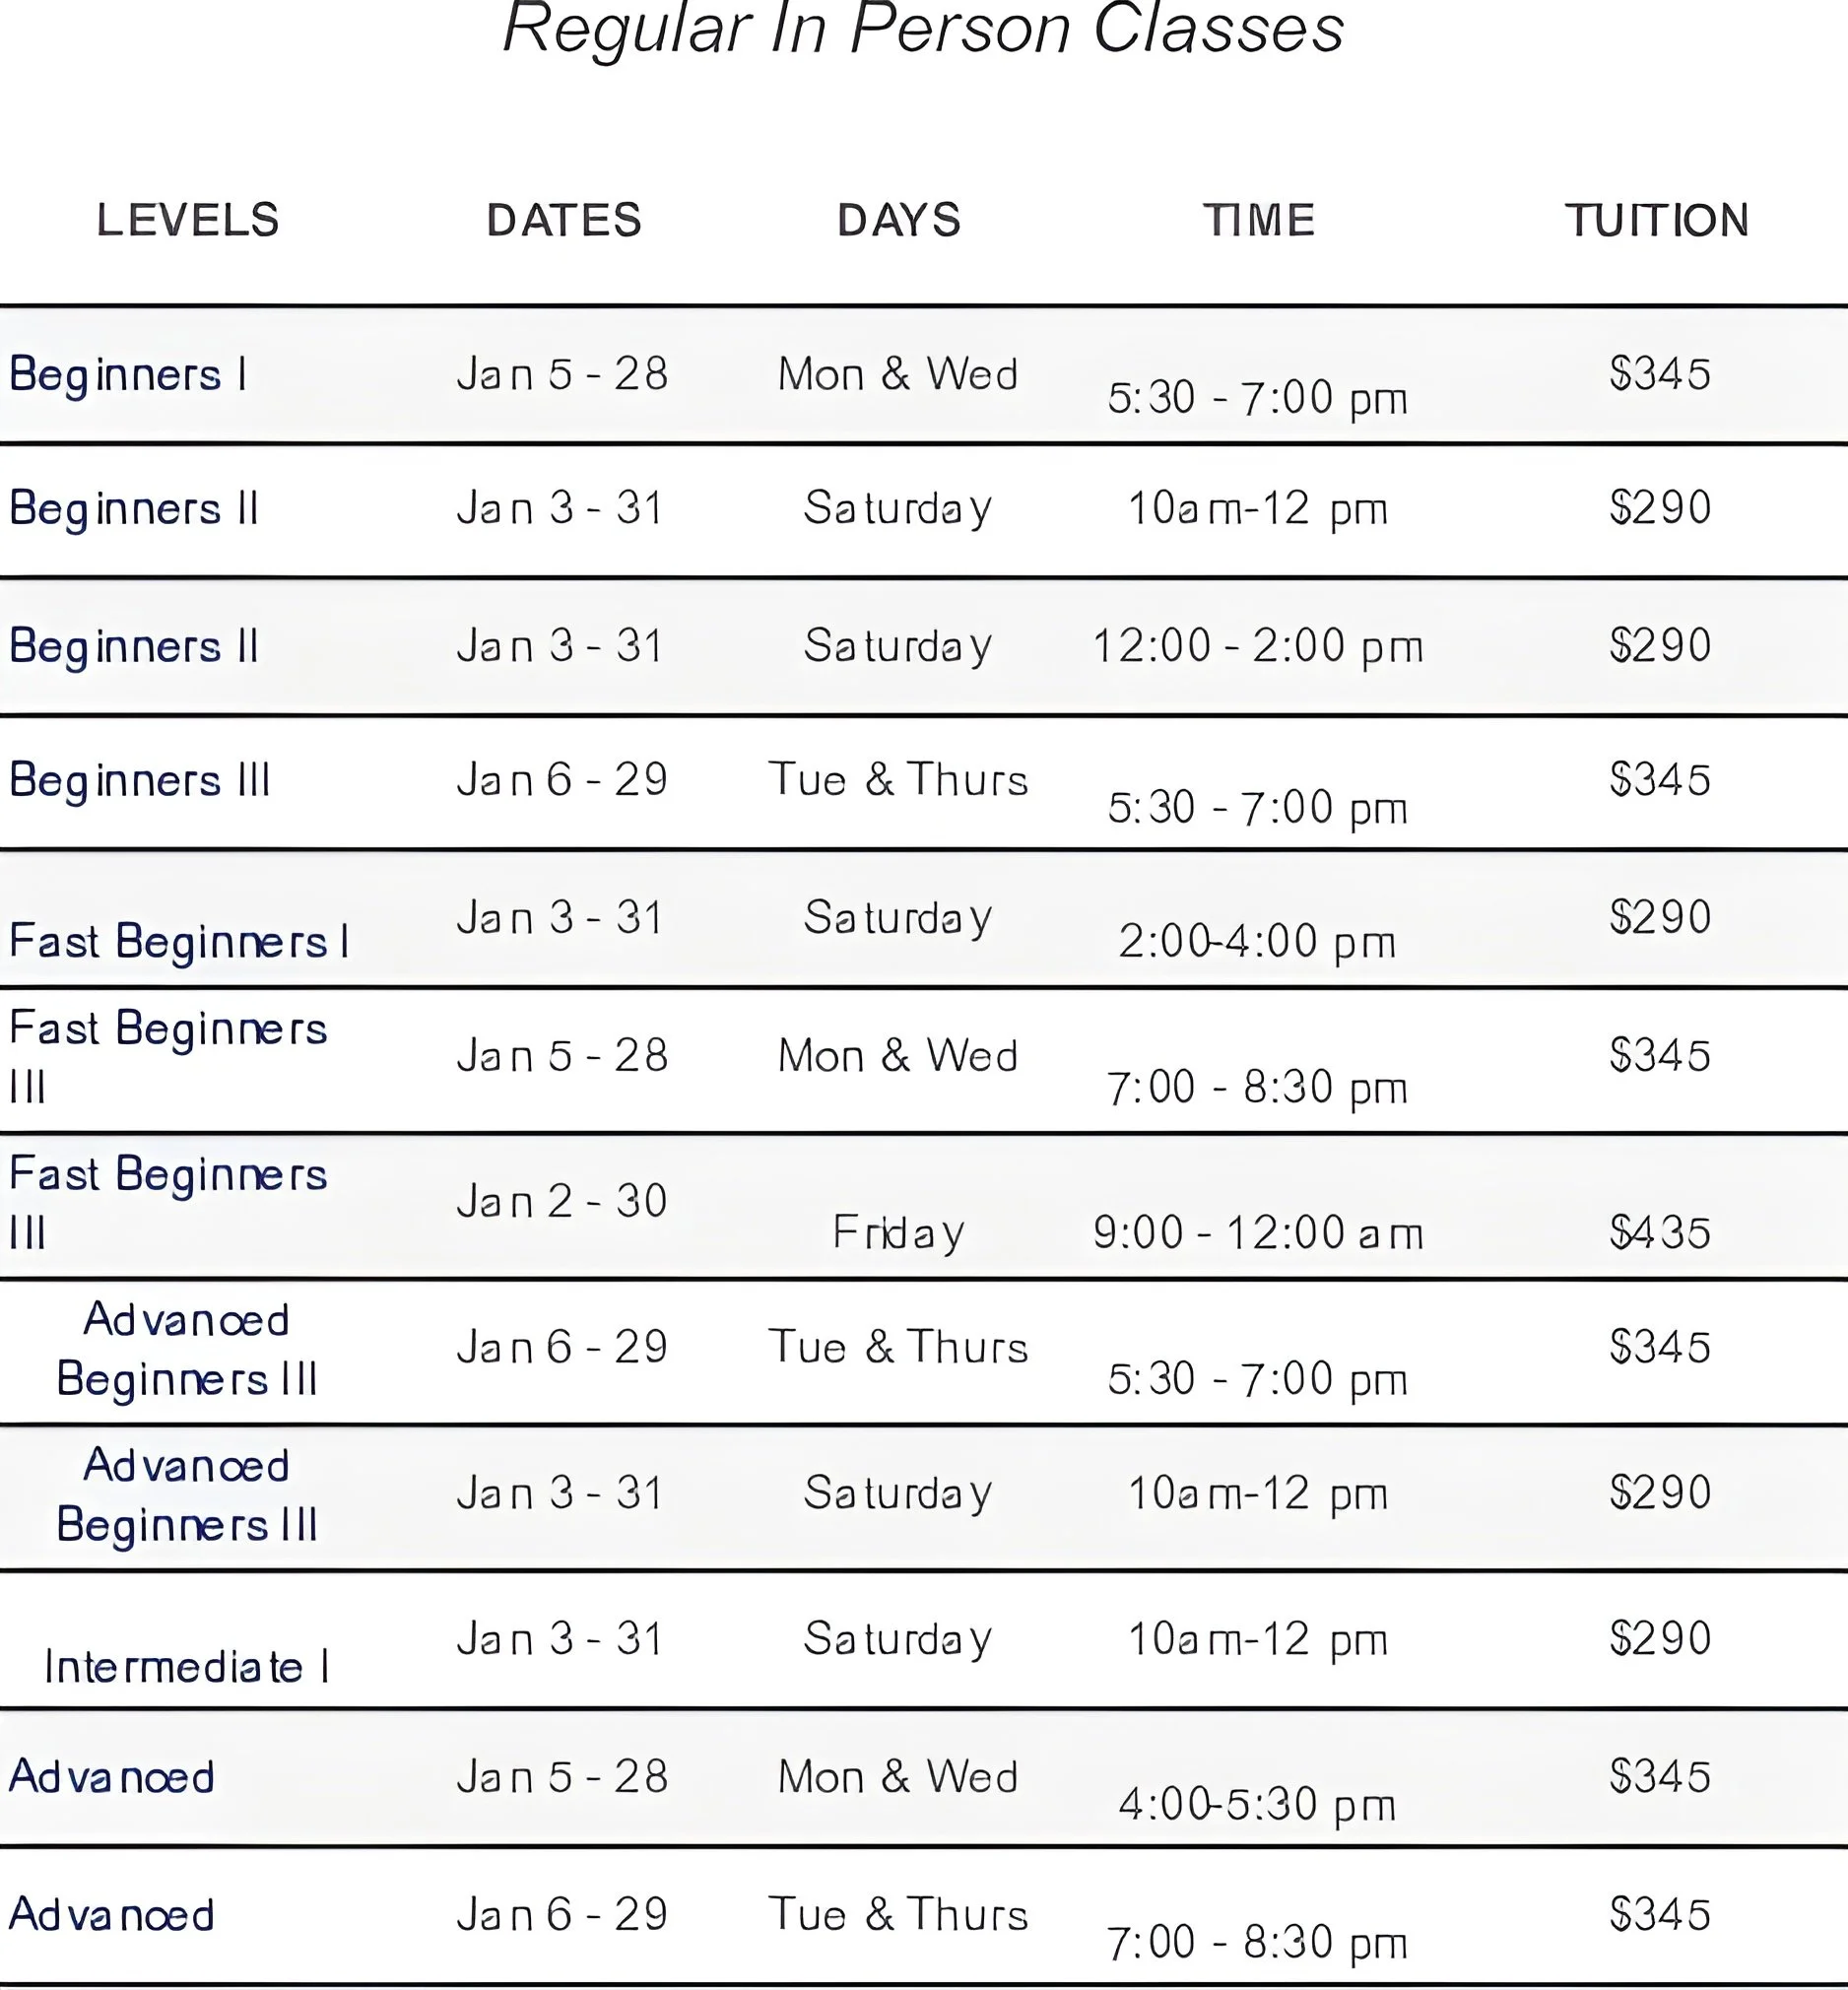Click the LEVELS column header

click(x=188, y=220)
